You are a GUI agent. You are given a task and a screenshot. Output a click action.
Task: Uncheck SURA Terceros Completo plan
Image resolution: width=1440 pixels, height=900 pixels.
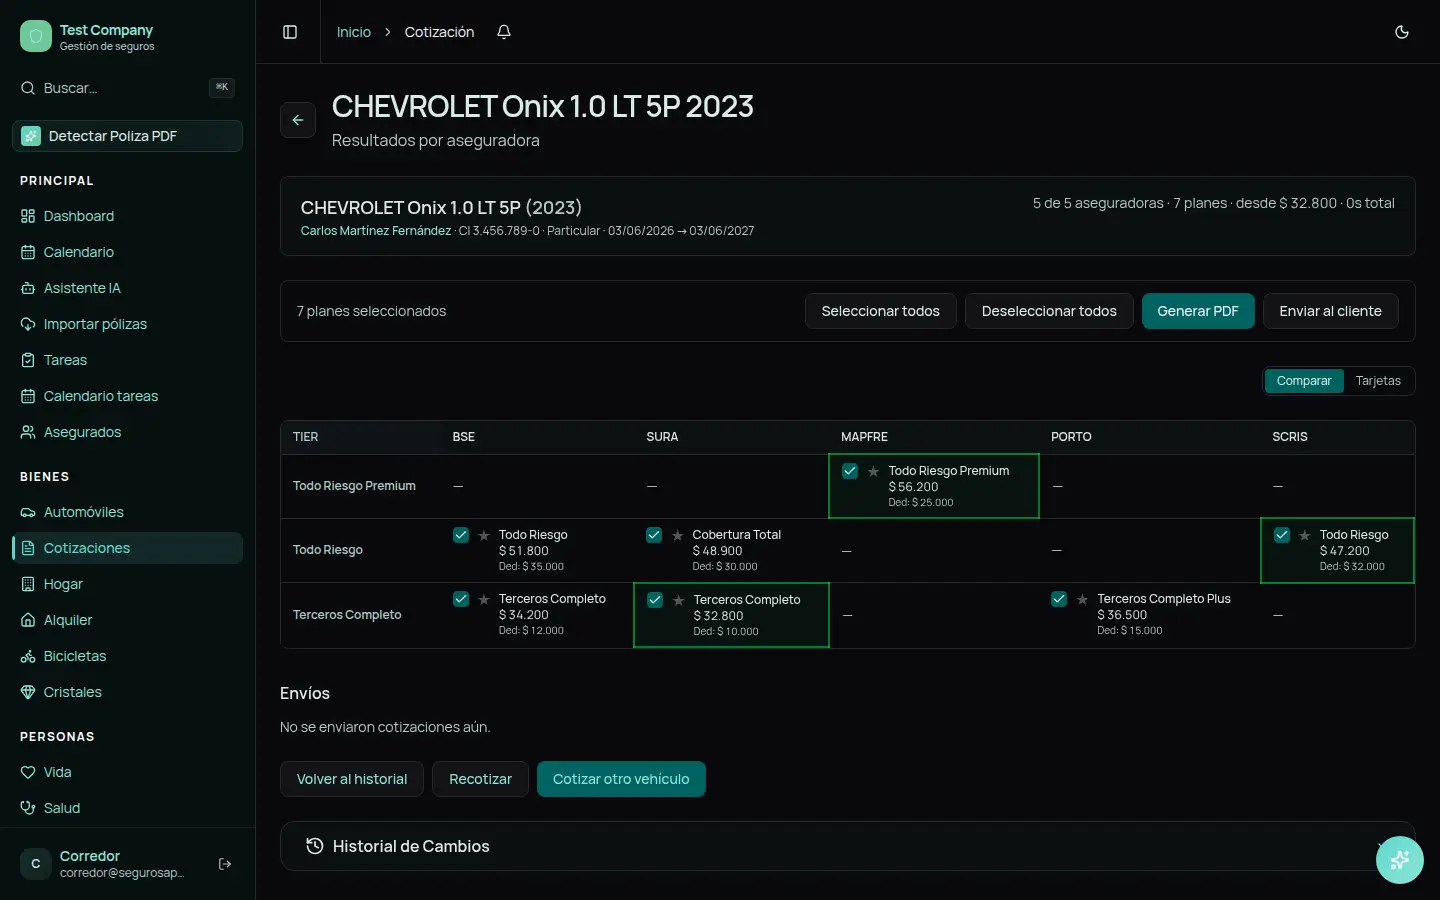[655, 600]
